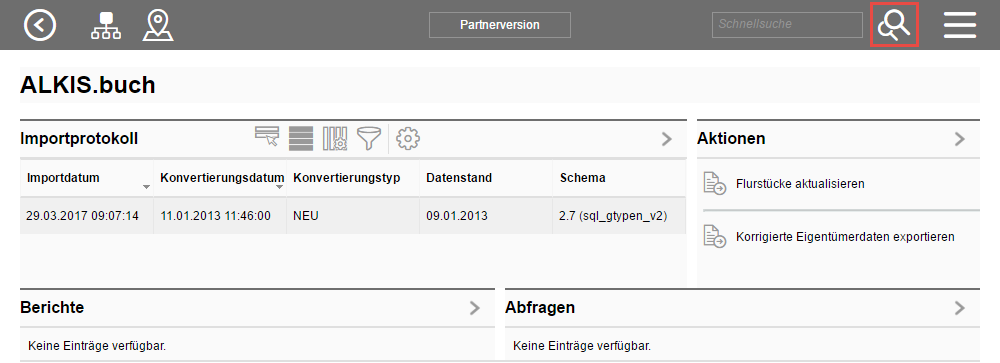The width and height of the screenshot is (1000, 363).
Task: Click the Datenstand column header
Action: (x=459, y=178)
